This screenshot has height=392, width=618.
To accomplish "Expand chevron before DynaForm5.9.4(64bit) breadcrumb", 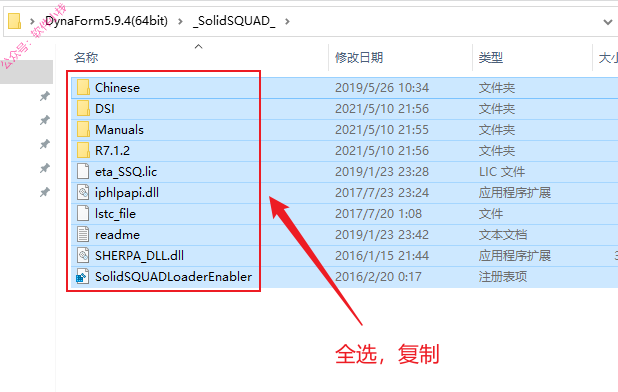I will pos(32,21).
